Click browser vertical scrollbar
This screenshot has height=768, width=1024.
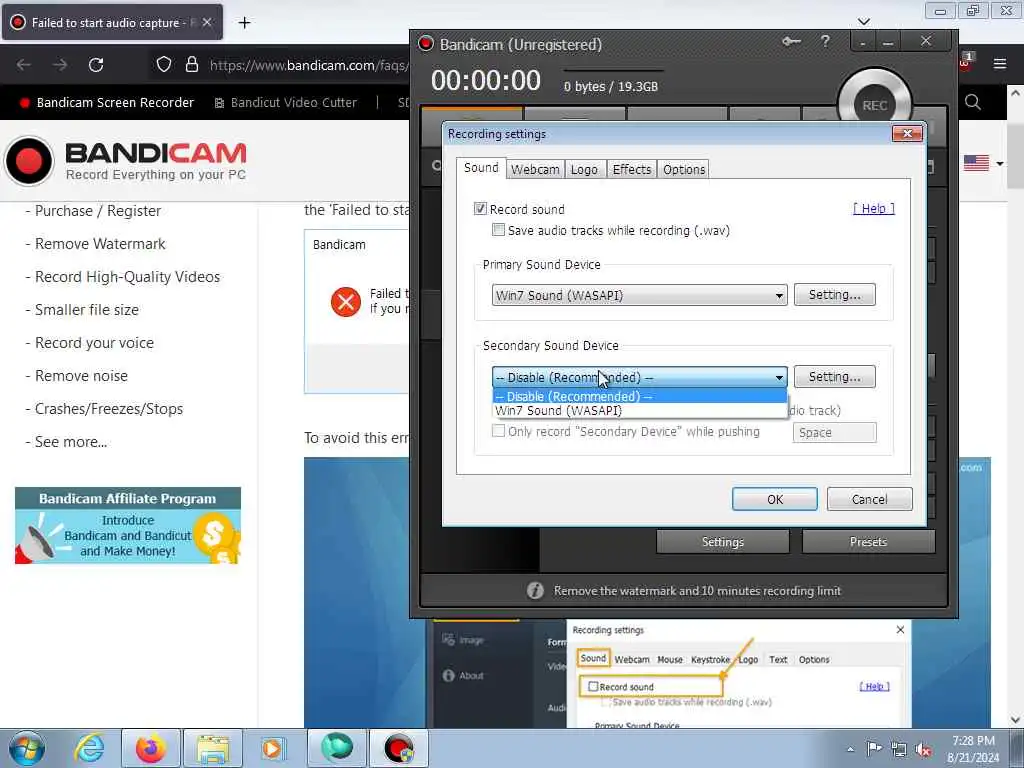(1015, 405)
